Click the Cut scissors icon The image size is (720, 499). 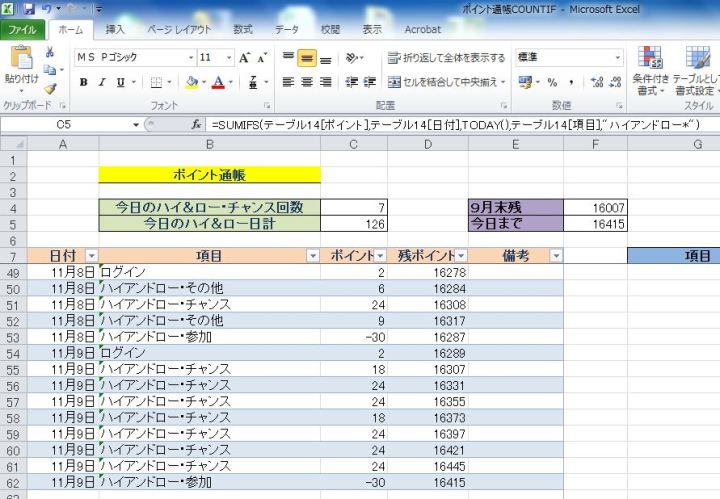pyautogui.click(x=50, y=52)
